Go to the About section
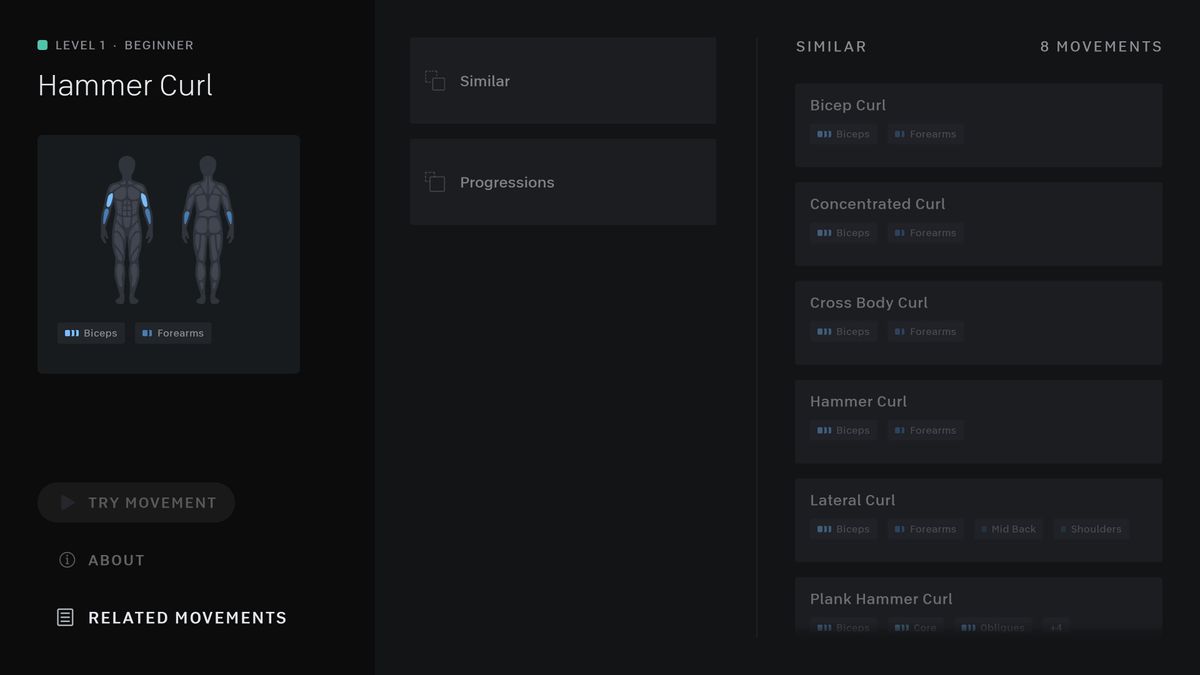The width and height of the screenshot is (1200, 675). (x=116, y=560)
